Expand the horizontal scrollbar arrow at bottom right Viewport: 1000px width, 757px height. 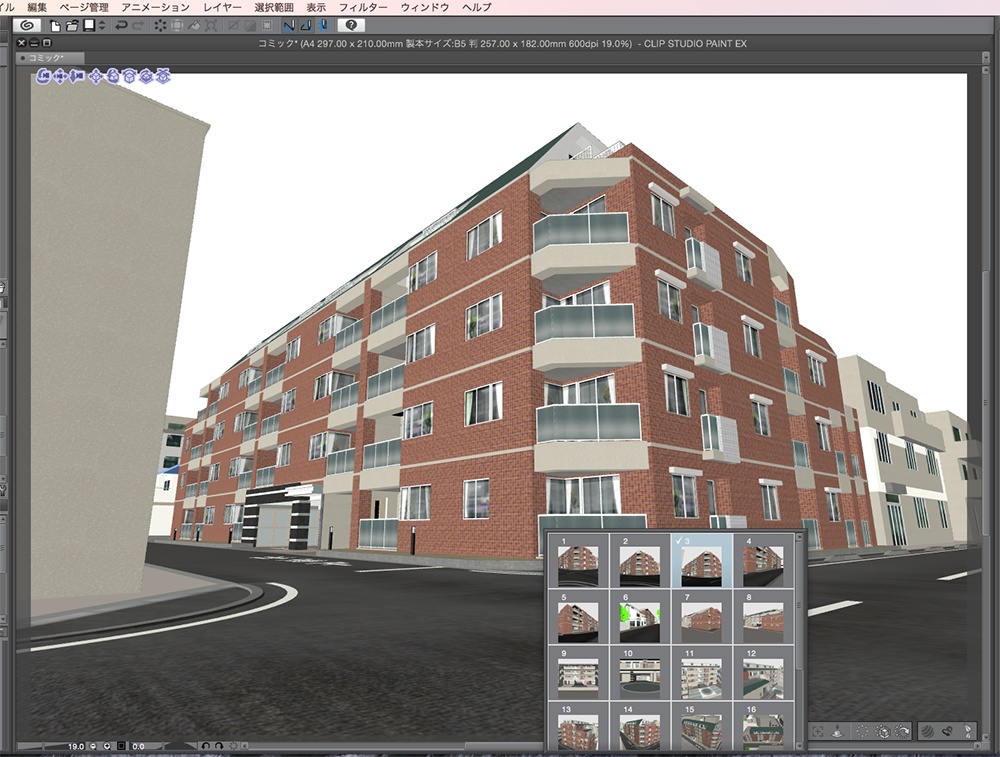[x=977, y=746]
